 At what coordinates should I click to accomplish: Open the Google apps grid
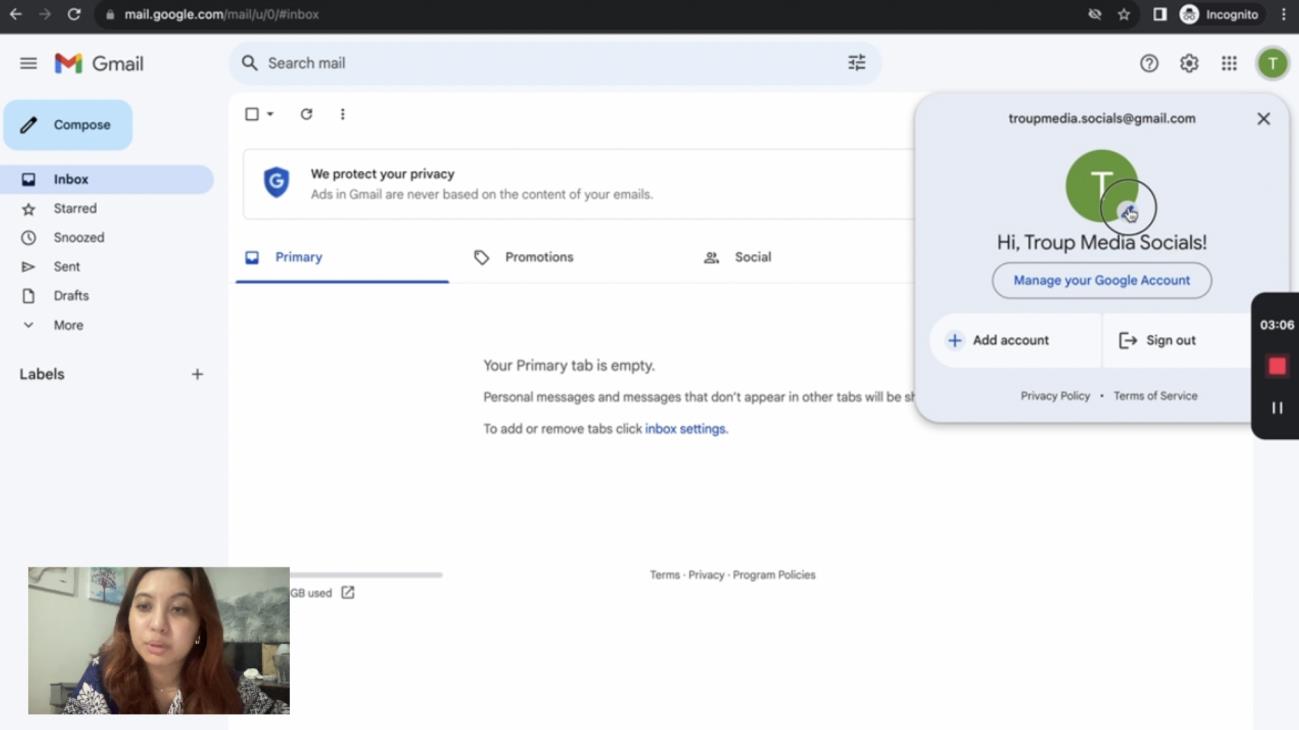1229,63
